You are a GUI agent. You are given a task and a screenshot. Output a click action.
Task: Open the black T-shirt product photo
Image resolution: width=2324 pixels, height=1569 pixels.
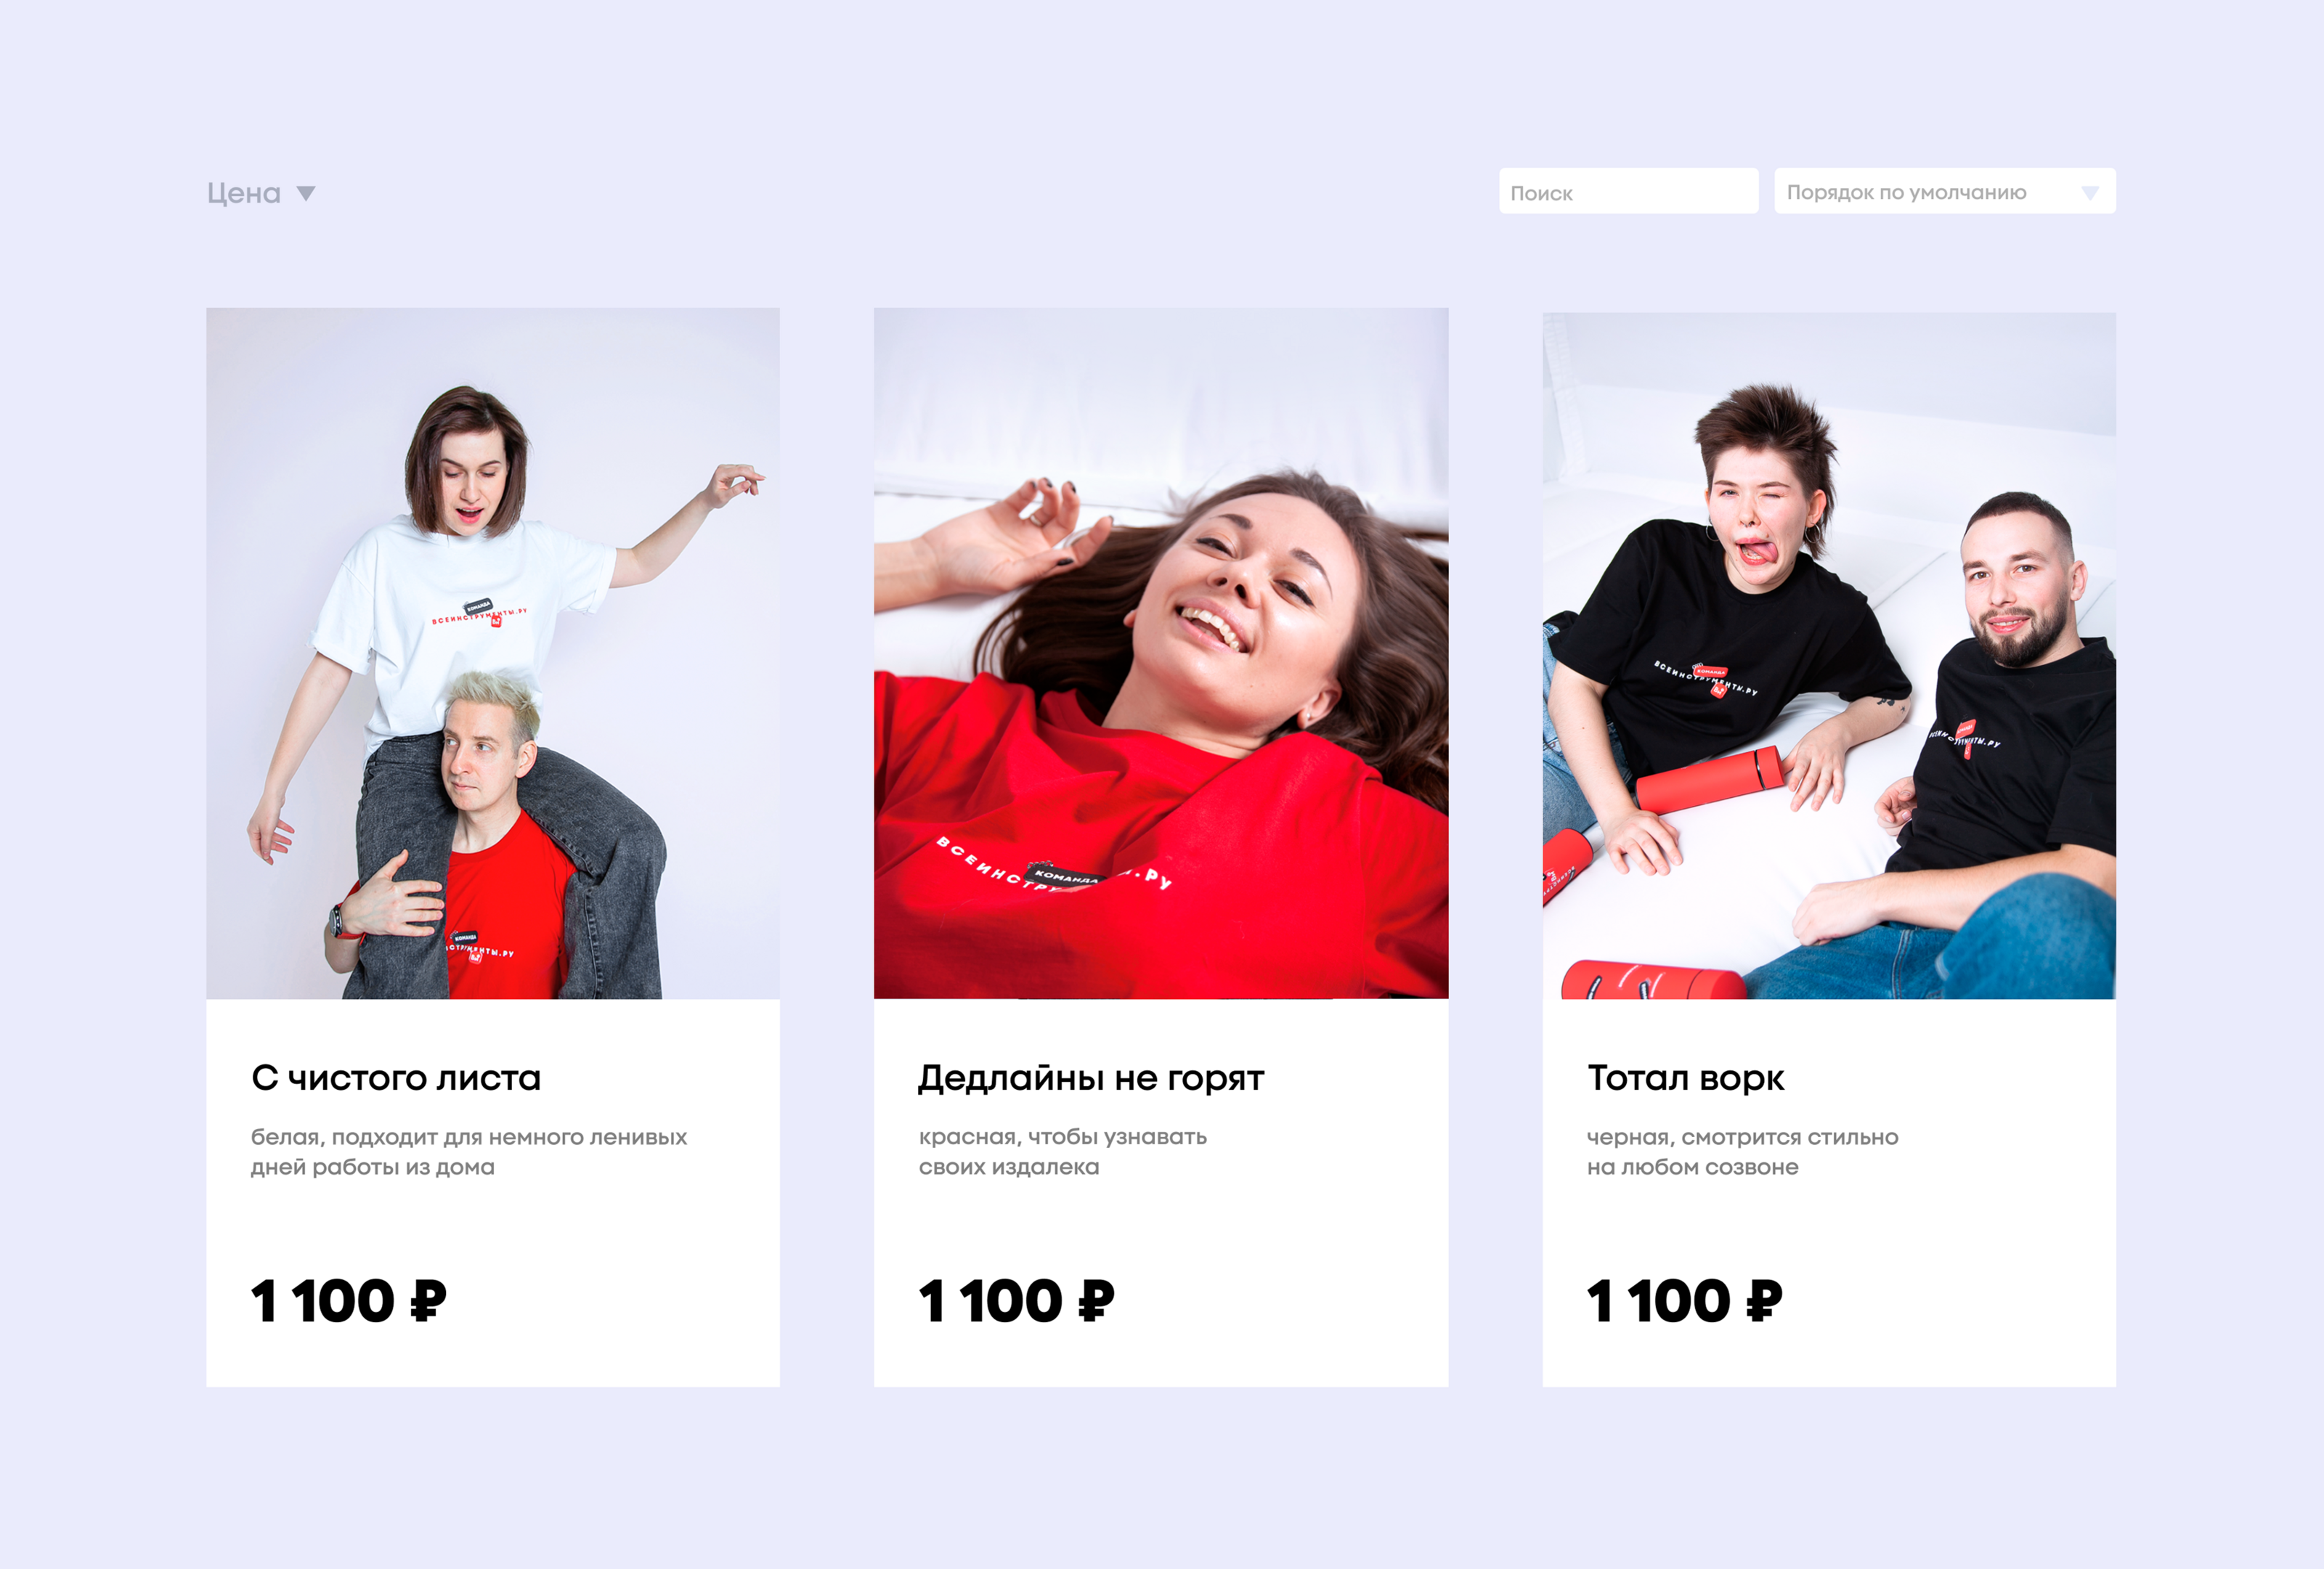[x=1829, y=655]
